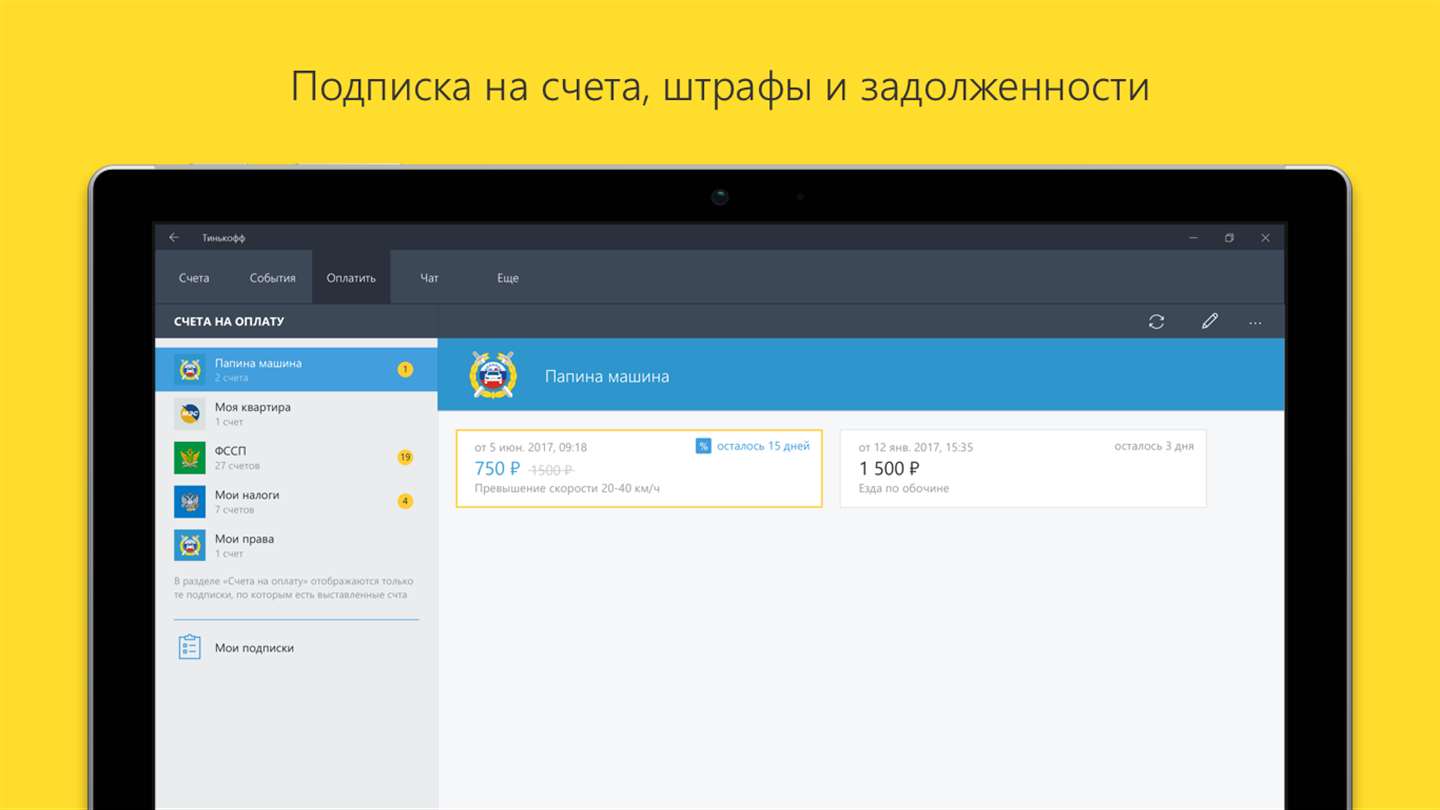Click the Папина машина traffic police icon
Image resolution: width=1440 pixels, height=810 pixels.
(190, 369)
